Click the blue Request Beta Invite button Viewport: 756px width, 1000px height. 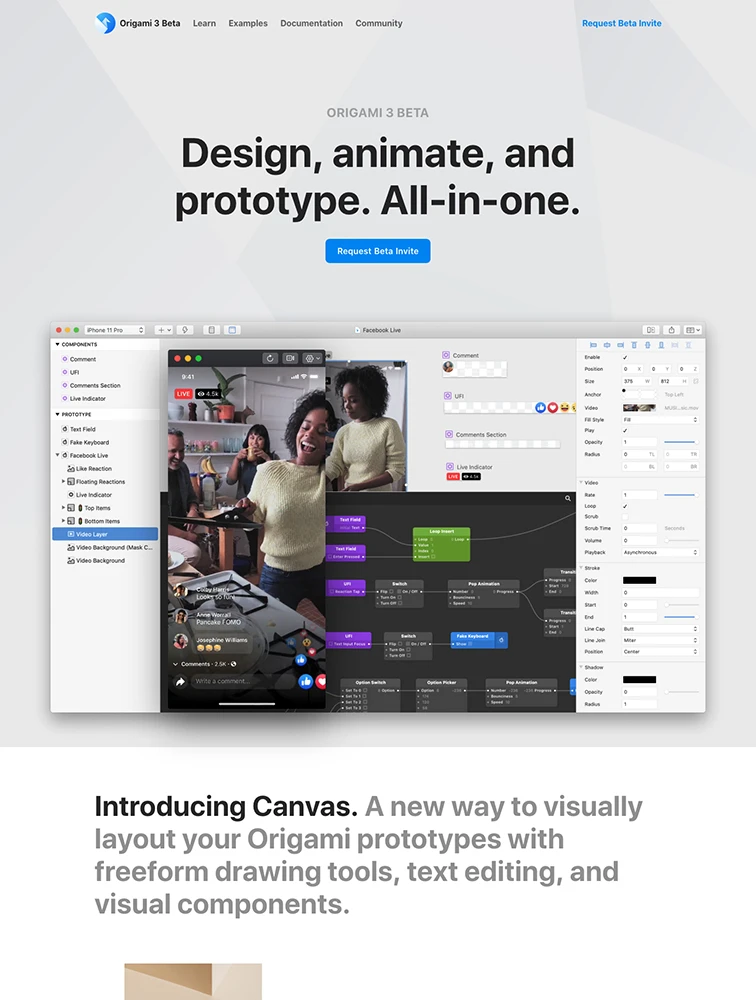point(378,251)
